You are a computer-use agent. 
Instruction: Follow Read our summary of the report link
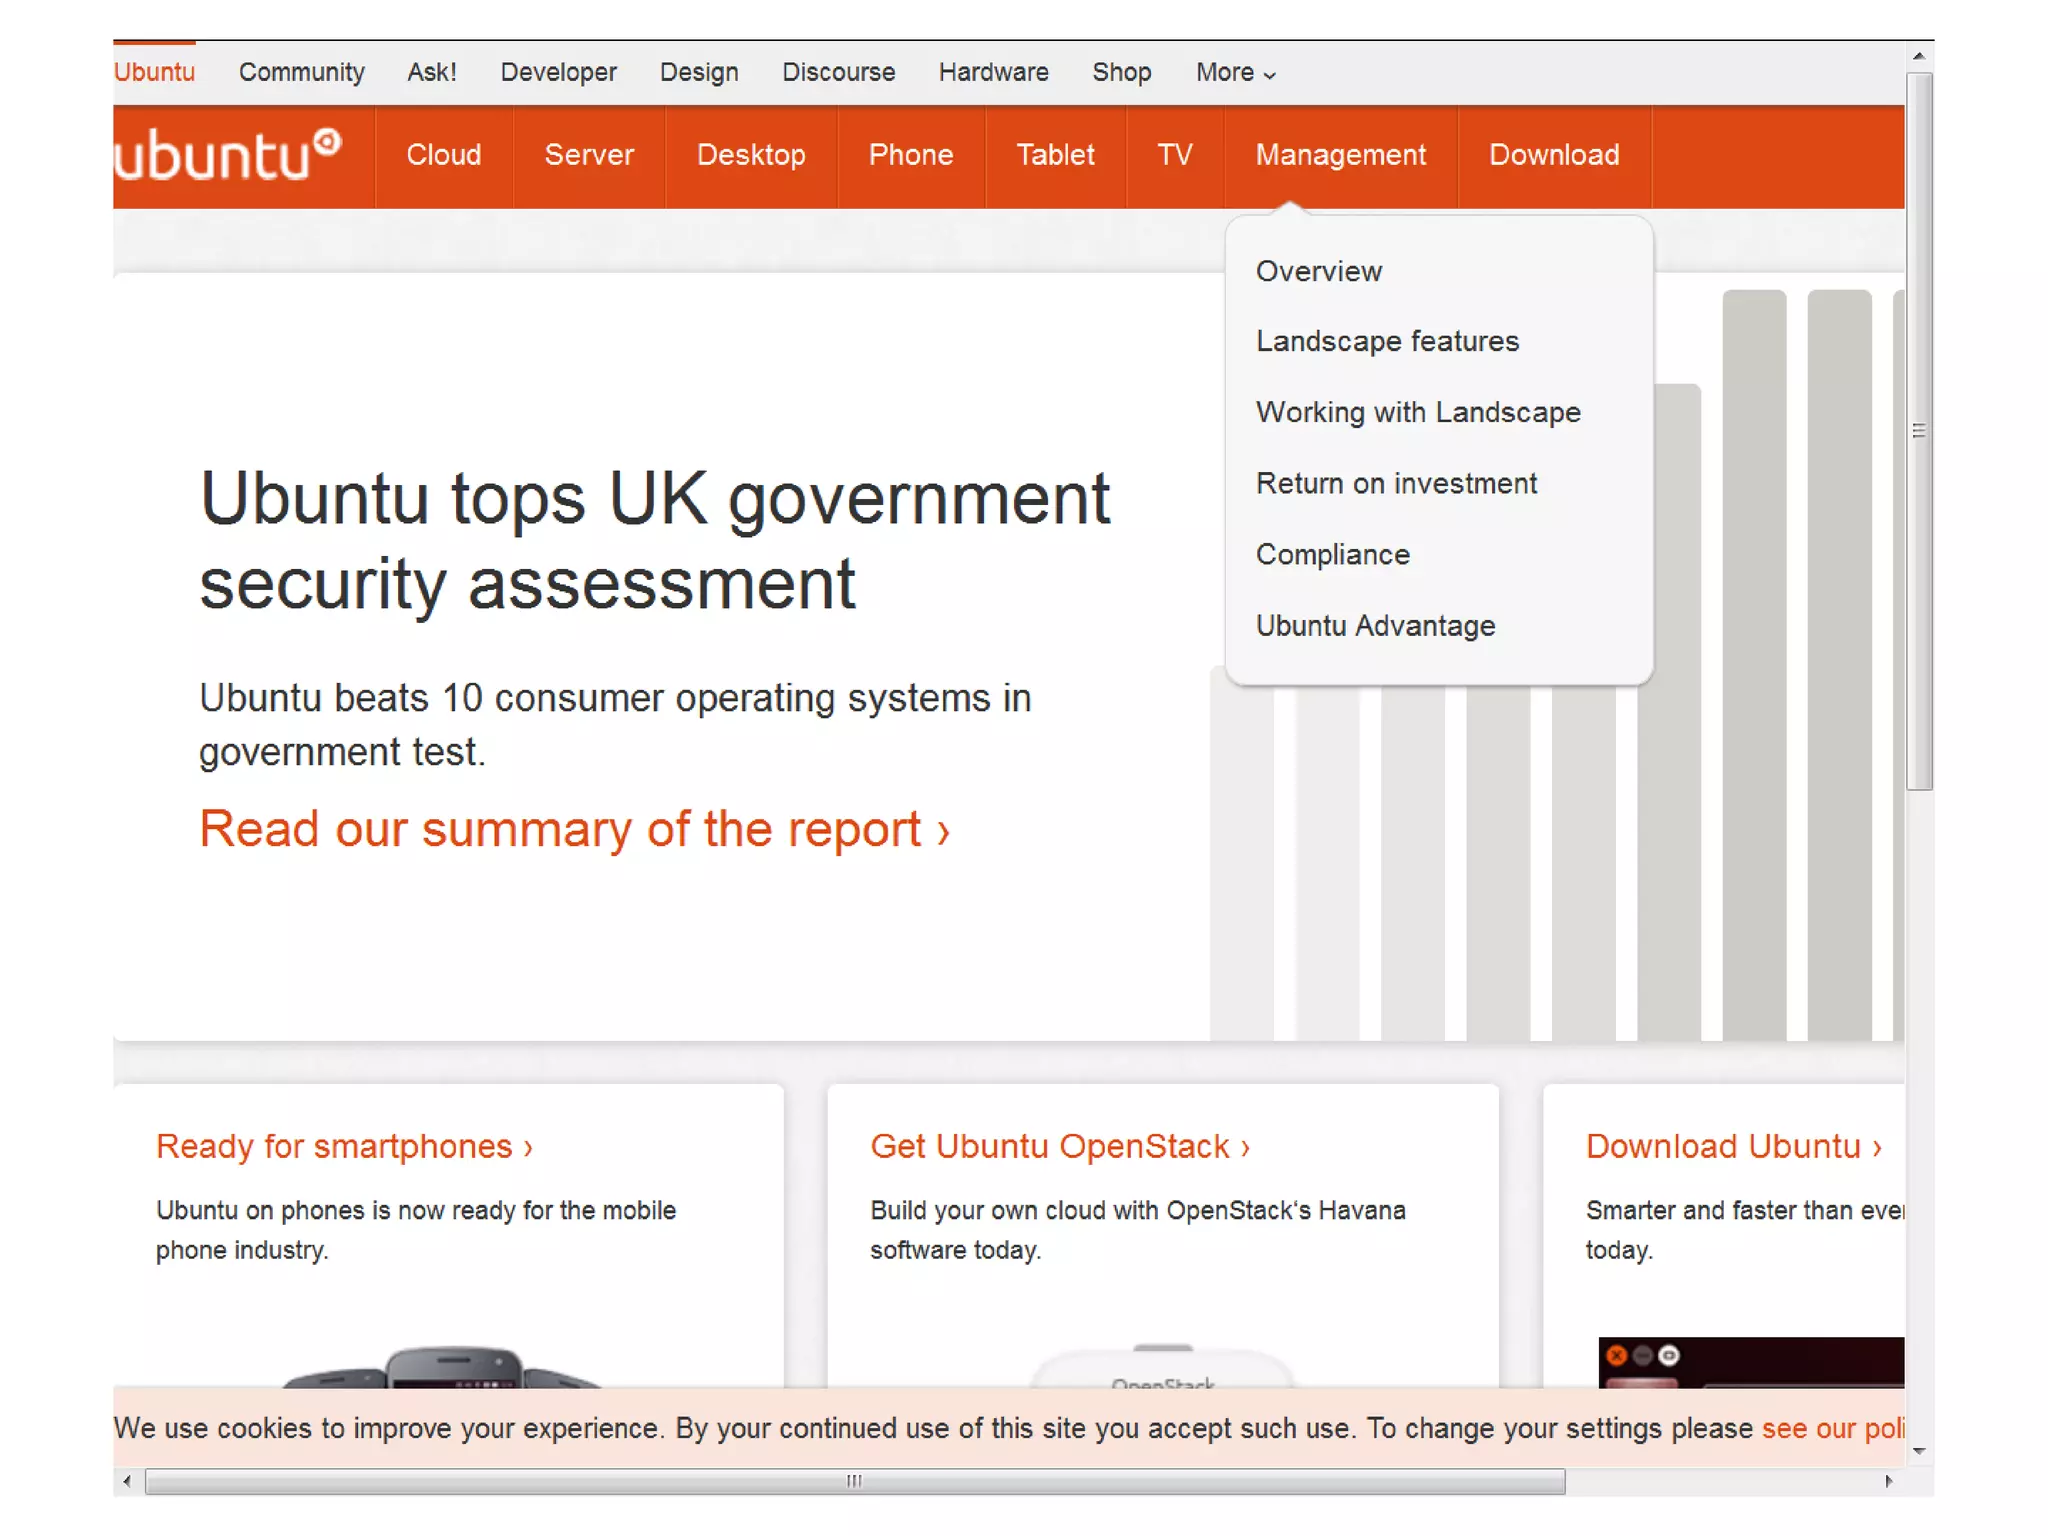point(574,829)
